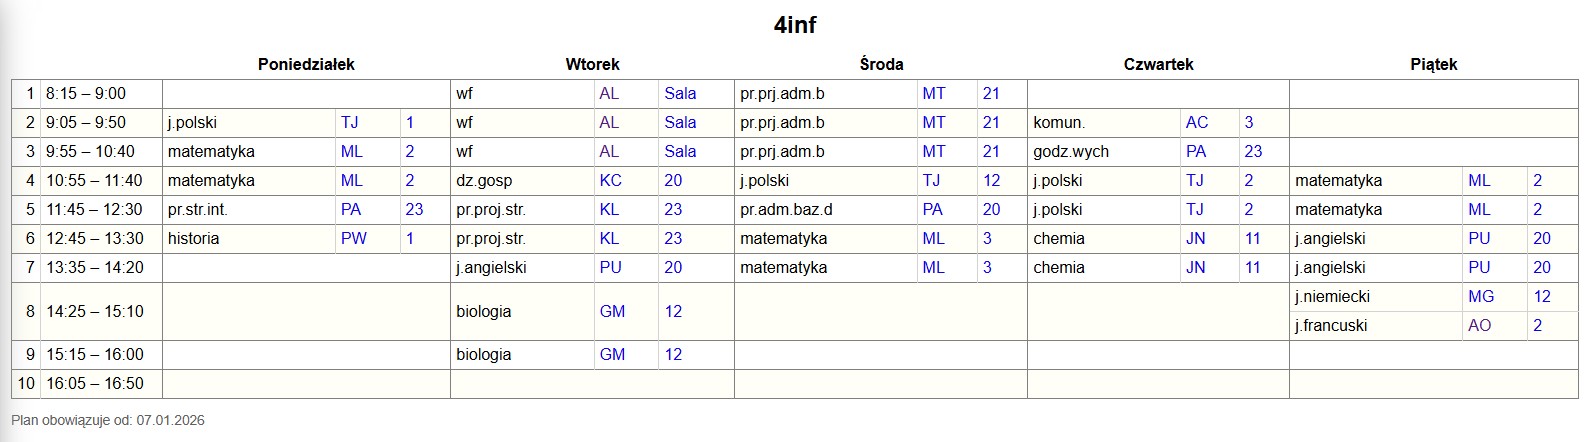Click room 1 link beside historia
Image resolution: width=1588 pixels, height=442 pixels.
[x=409, y=239]
